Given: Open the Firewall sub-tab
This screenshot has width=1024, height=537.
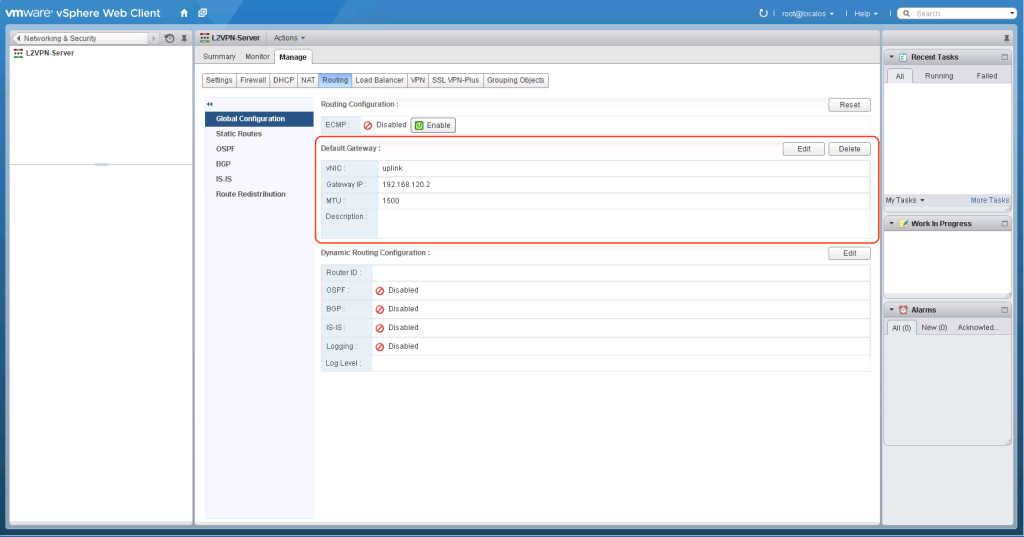Looking at the screenshot, I should (253, 80).
